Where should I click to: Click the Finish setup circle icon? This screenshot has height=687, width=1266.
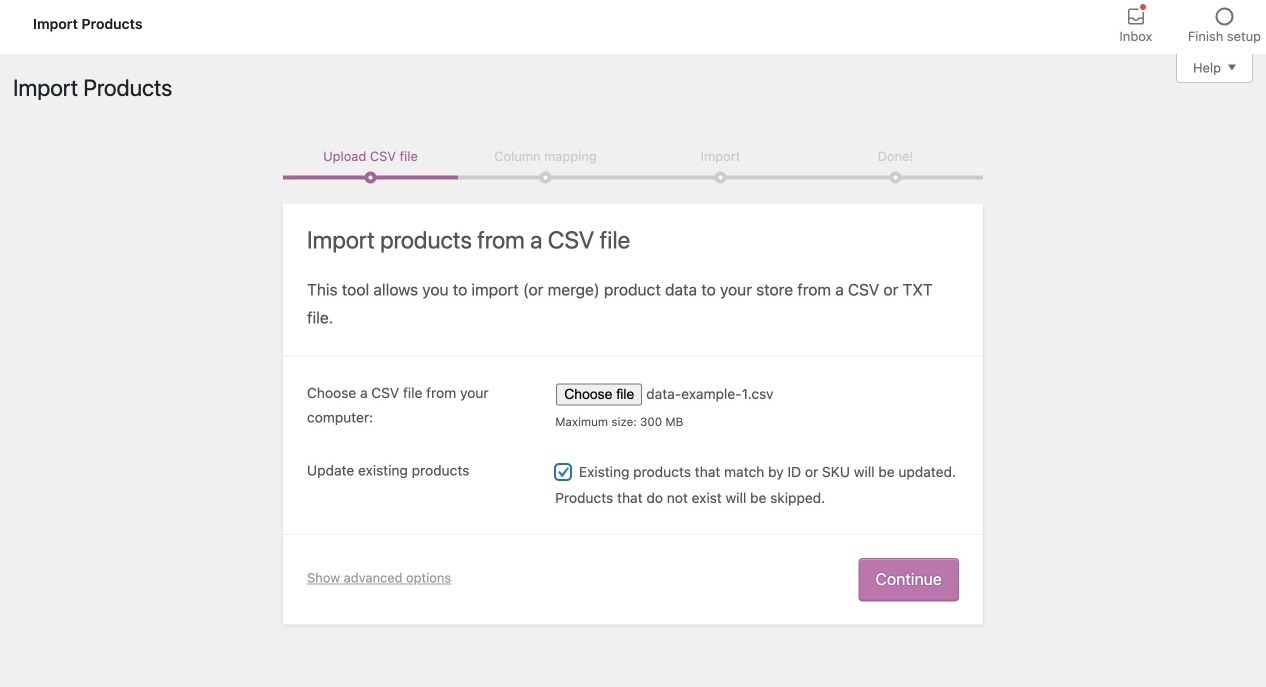(1224, 17)
